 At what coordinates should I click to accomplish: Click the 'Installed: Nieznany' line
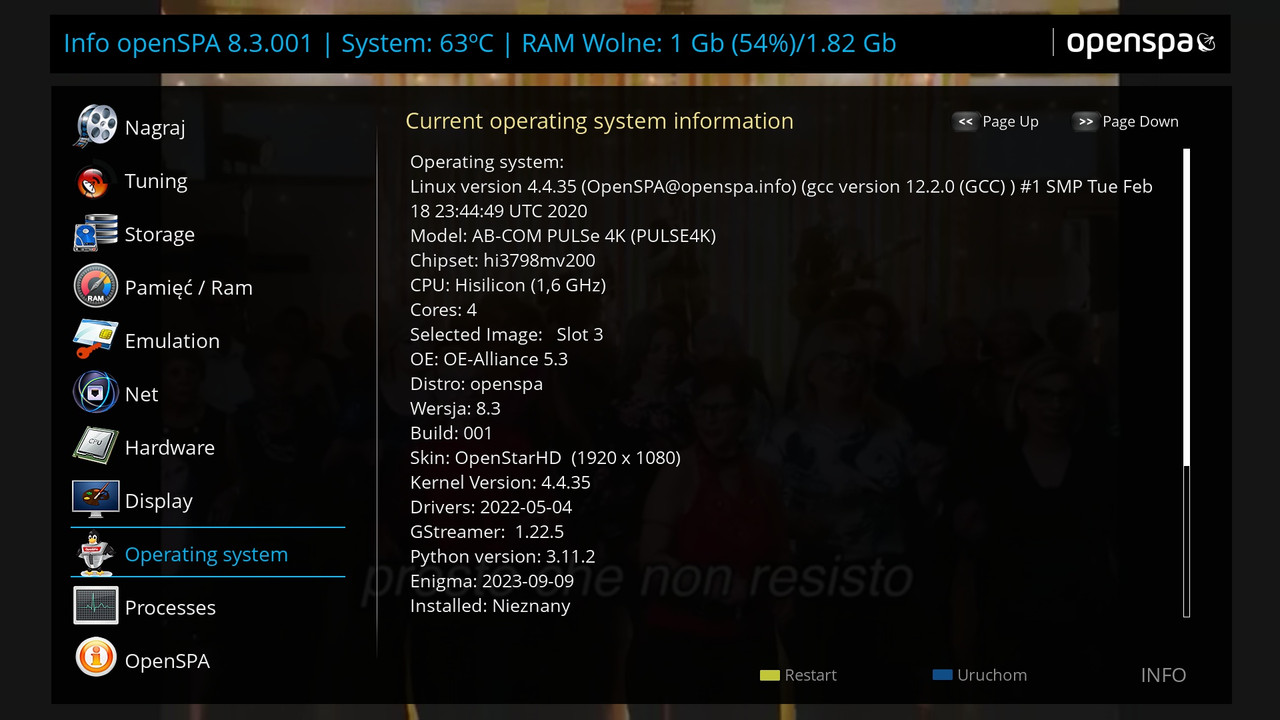pyautogui.click(x=490, y=605)
